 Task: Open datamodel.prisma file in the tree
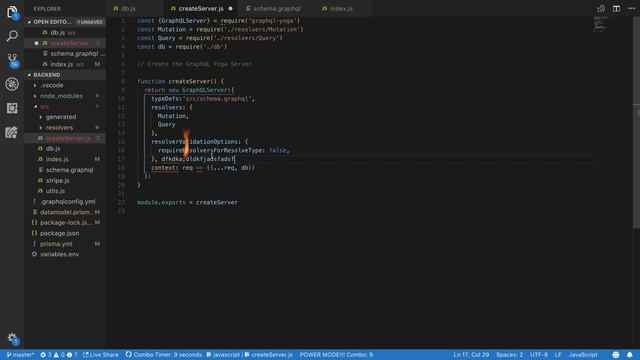65,212
